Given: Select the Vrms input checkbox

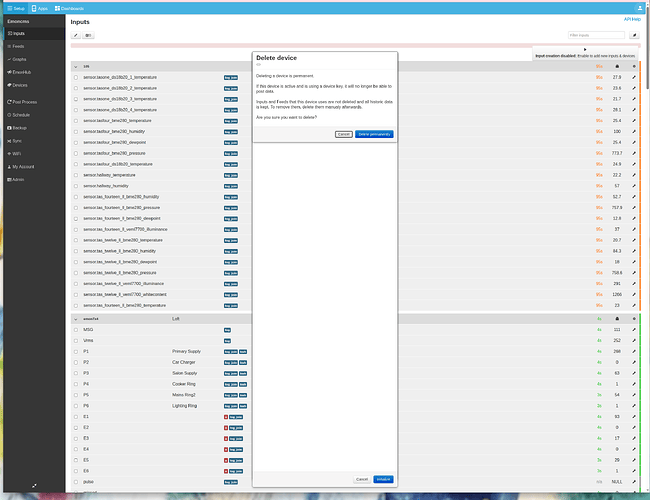Looking at the screenshot, I should (75, 340).
